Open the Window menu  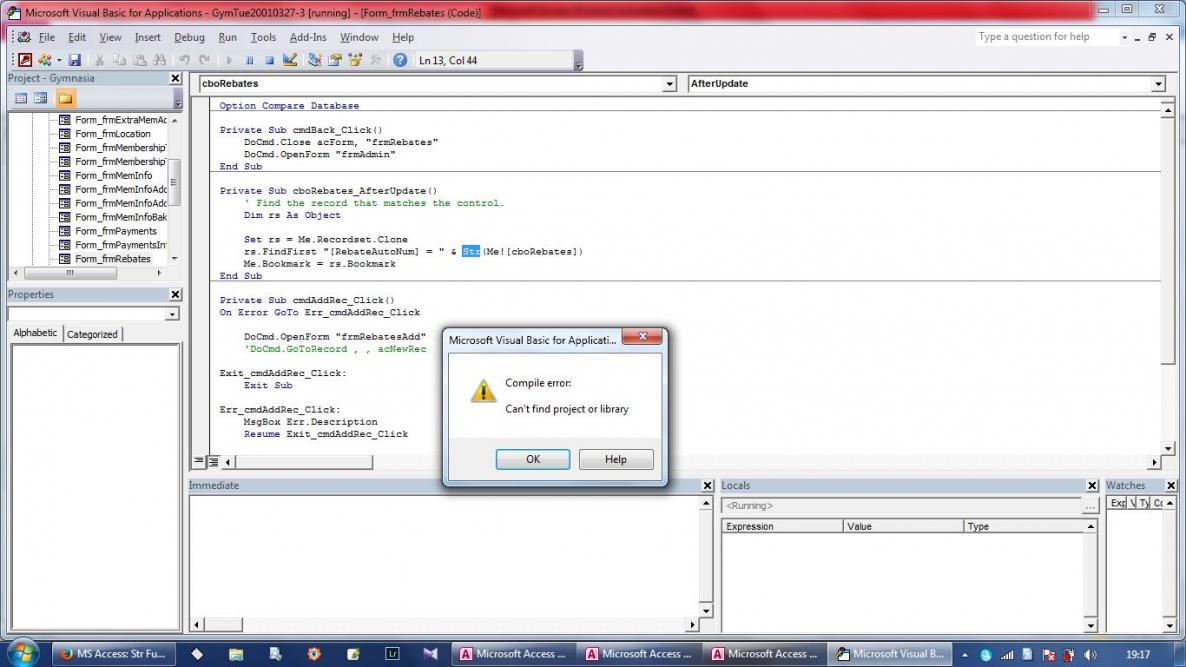tap(359, 37)
